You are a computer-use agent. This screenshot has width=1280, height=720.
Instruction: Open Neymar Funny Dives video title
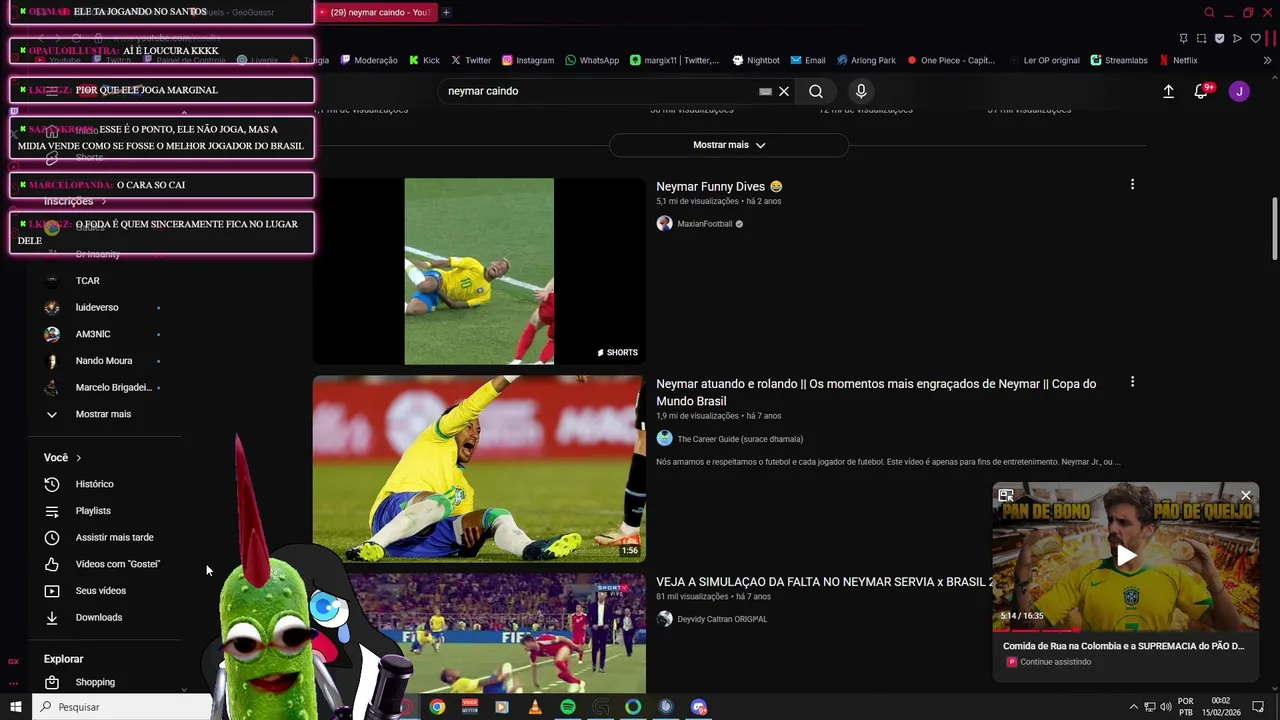[719, 187]
